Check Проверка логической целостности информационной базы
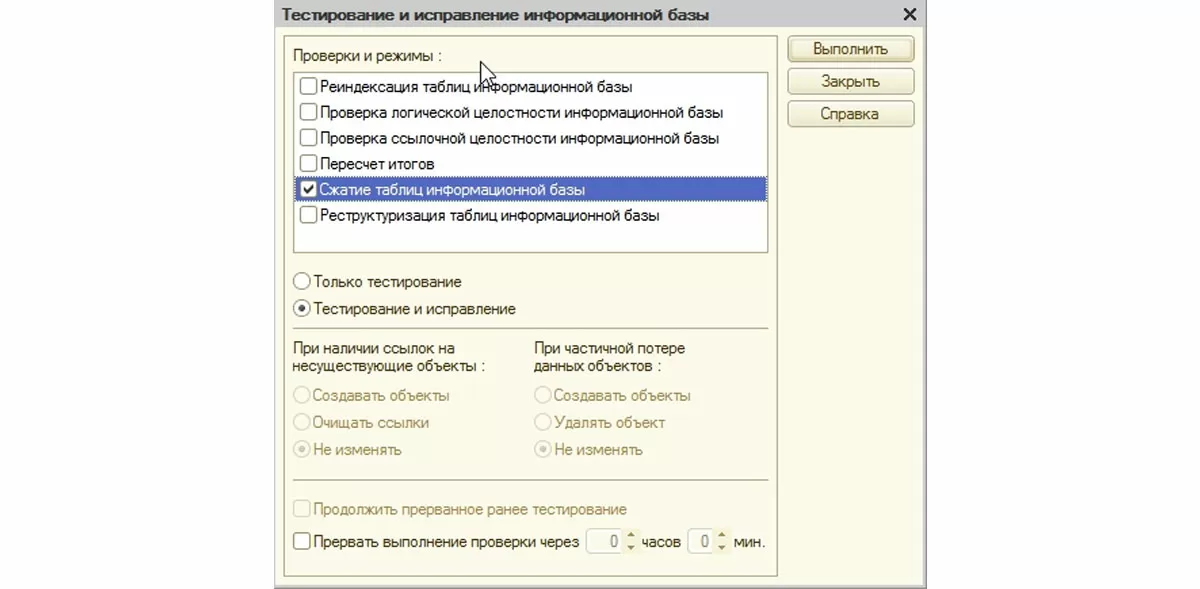Viewport: 1200px width, 589px height. click(x=309, y=113)
